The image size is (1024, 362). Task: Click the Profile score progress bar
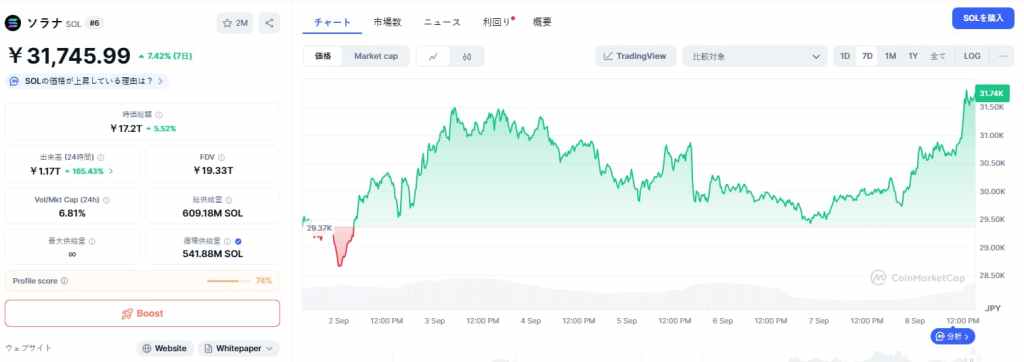(228, 281)
